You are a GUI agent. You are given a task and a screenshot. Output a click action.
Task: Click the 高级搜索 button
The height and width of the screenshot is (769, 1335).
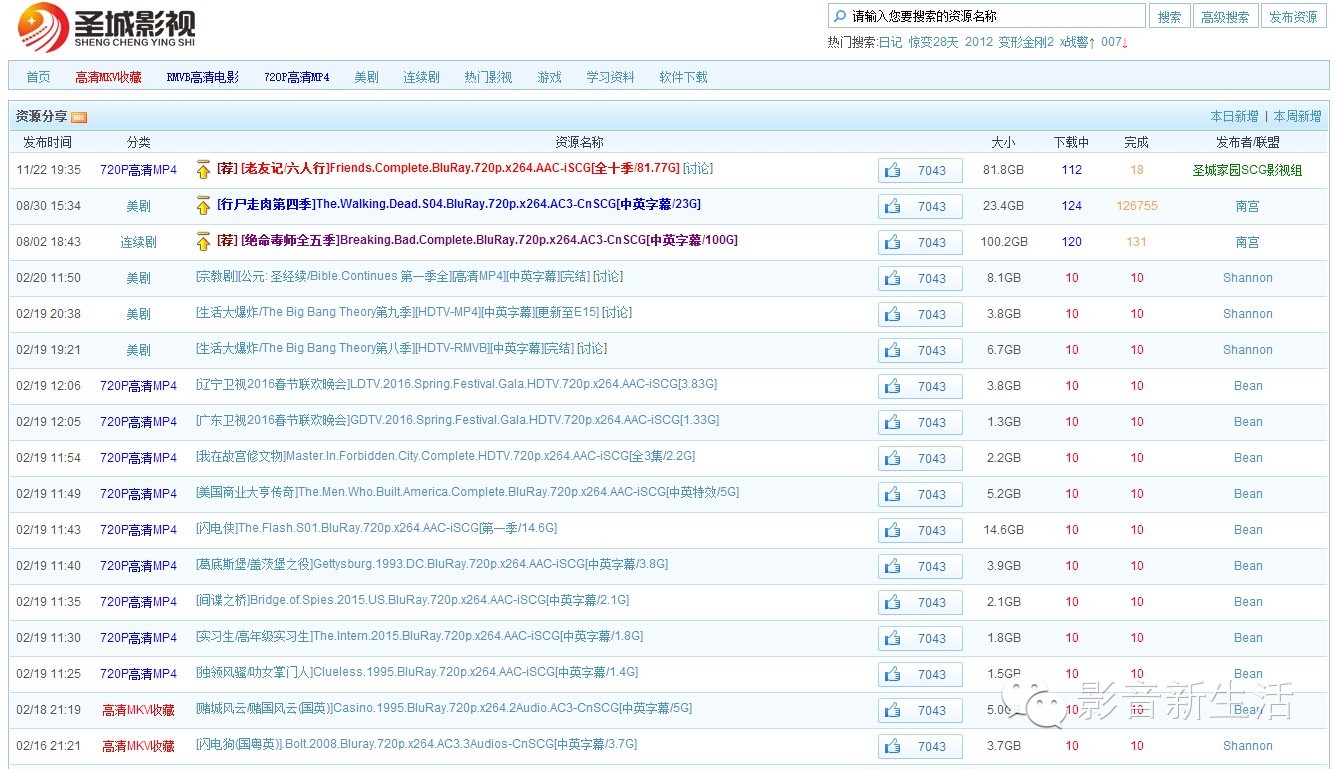[1224, 16]
